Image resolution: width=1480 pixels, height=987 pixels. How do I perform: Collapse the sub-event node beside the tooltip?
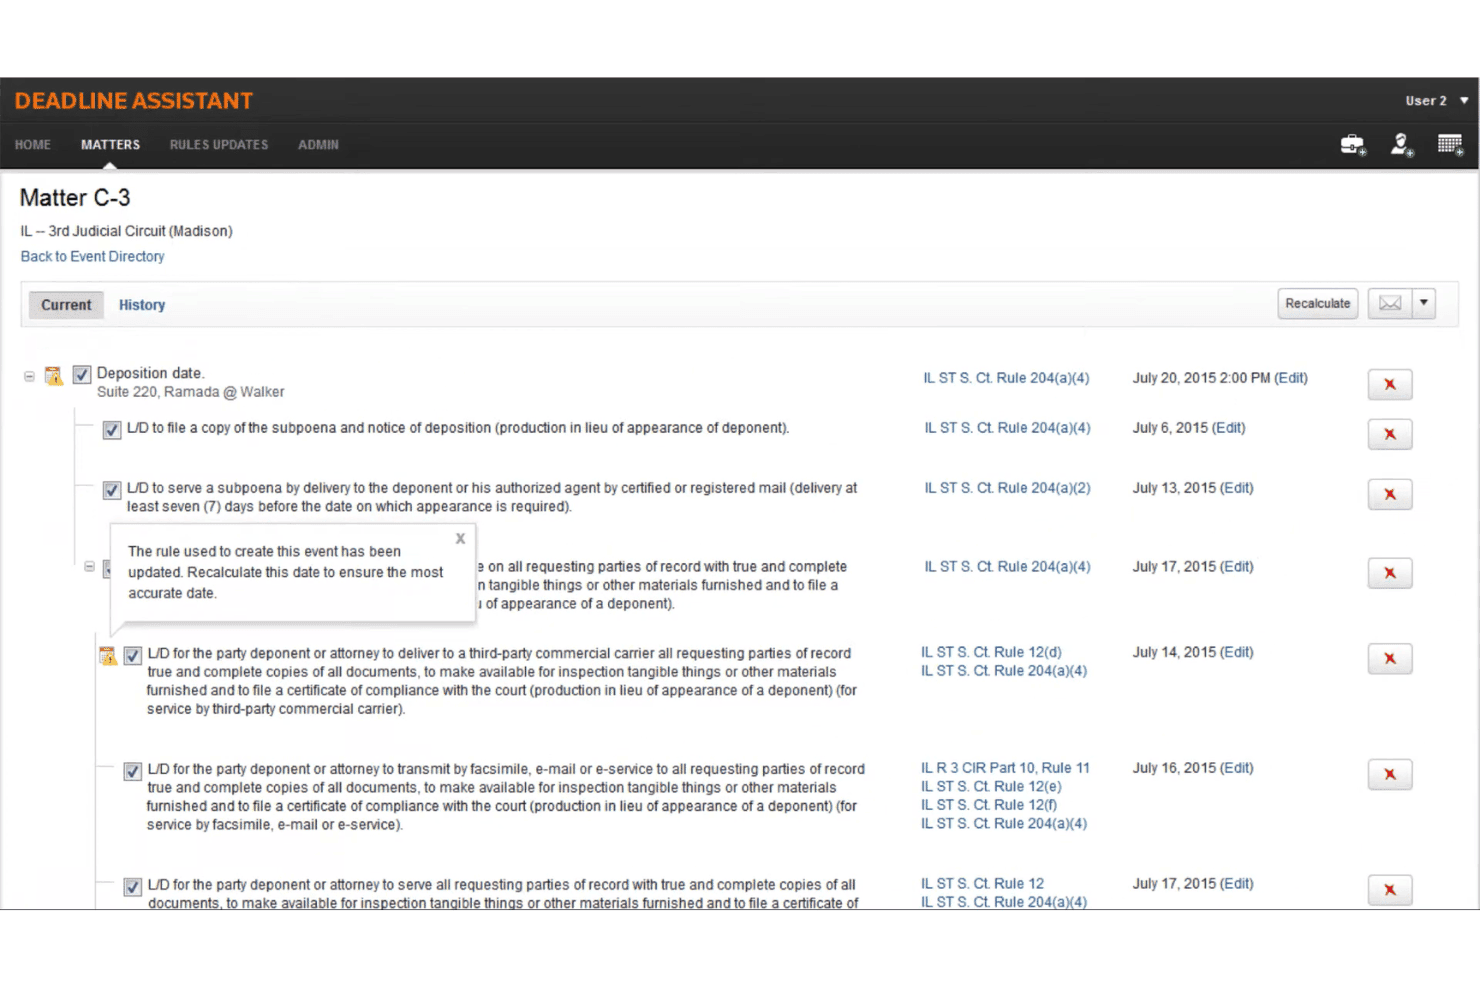(89, 567)
